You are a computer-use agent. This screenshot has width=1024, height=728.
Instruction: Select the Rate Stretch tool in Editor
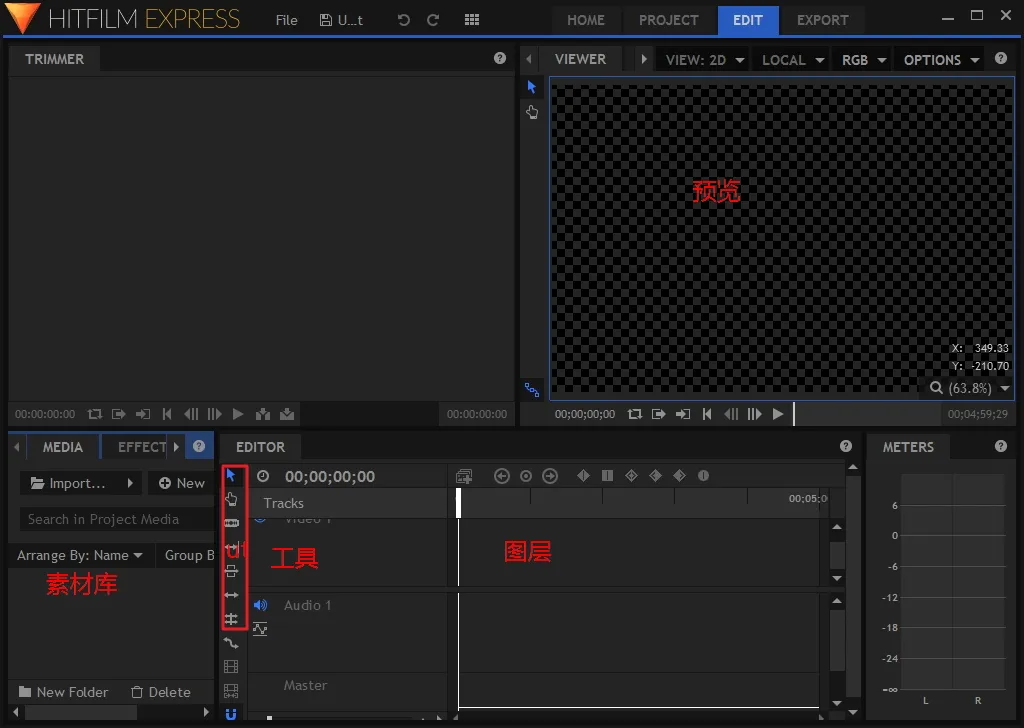click(x=231, y=619)
